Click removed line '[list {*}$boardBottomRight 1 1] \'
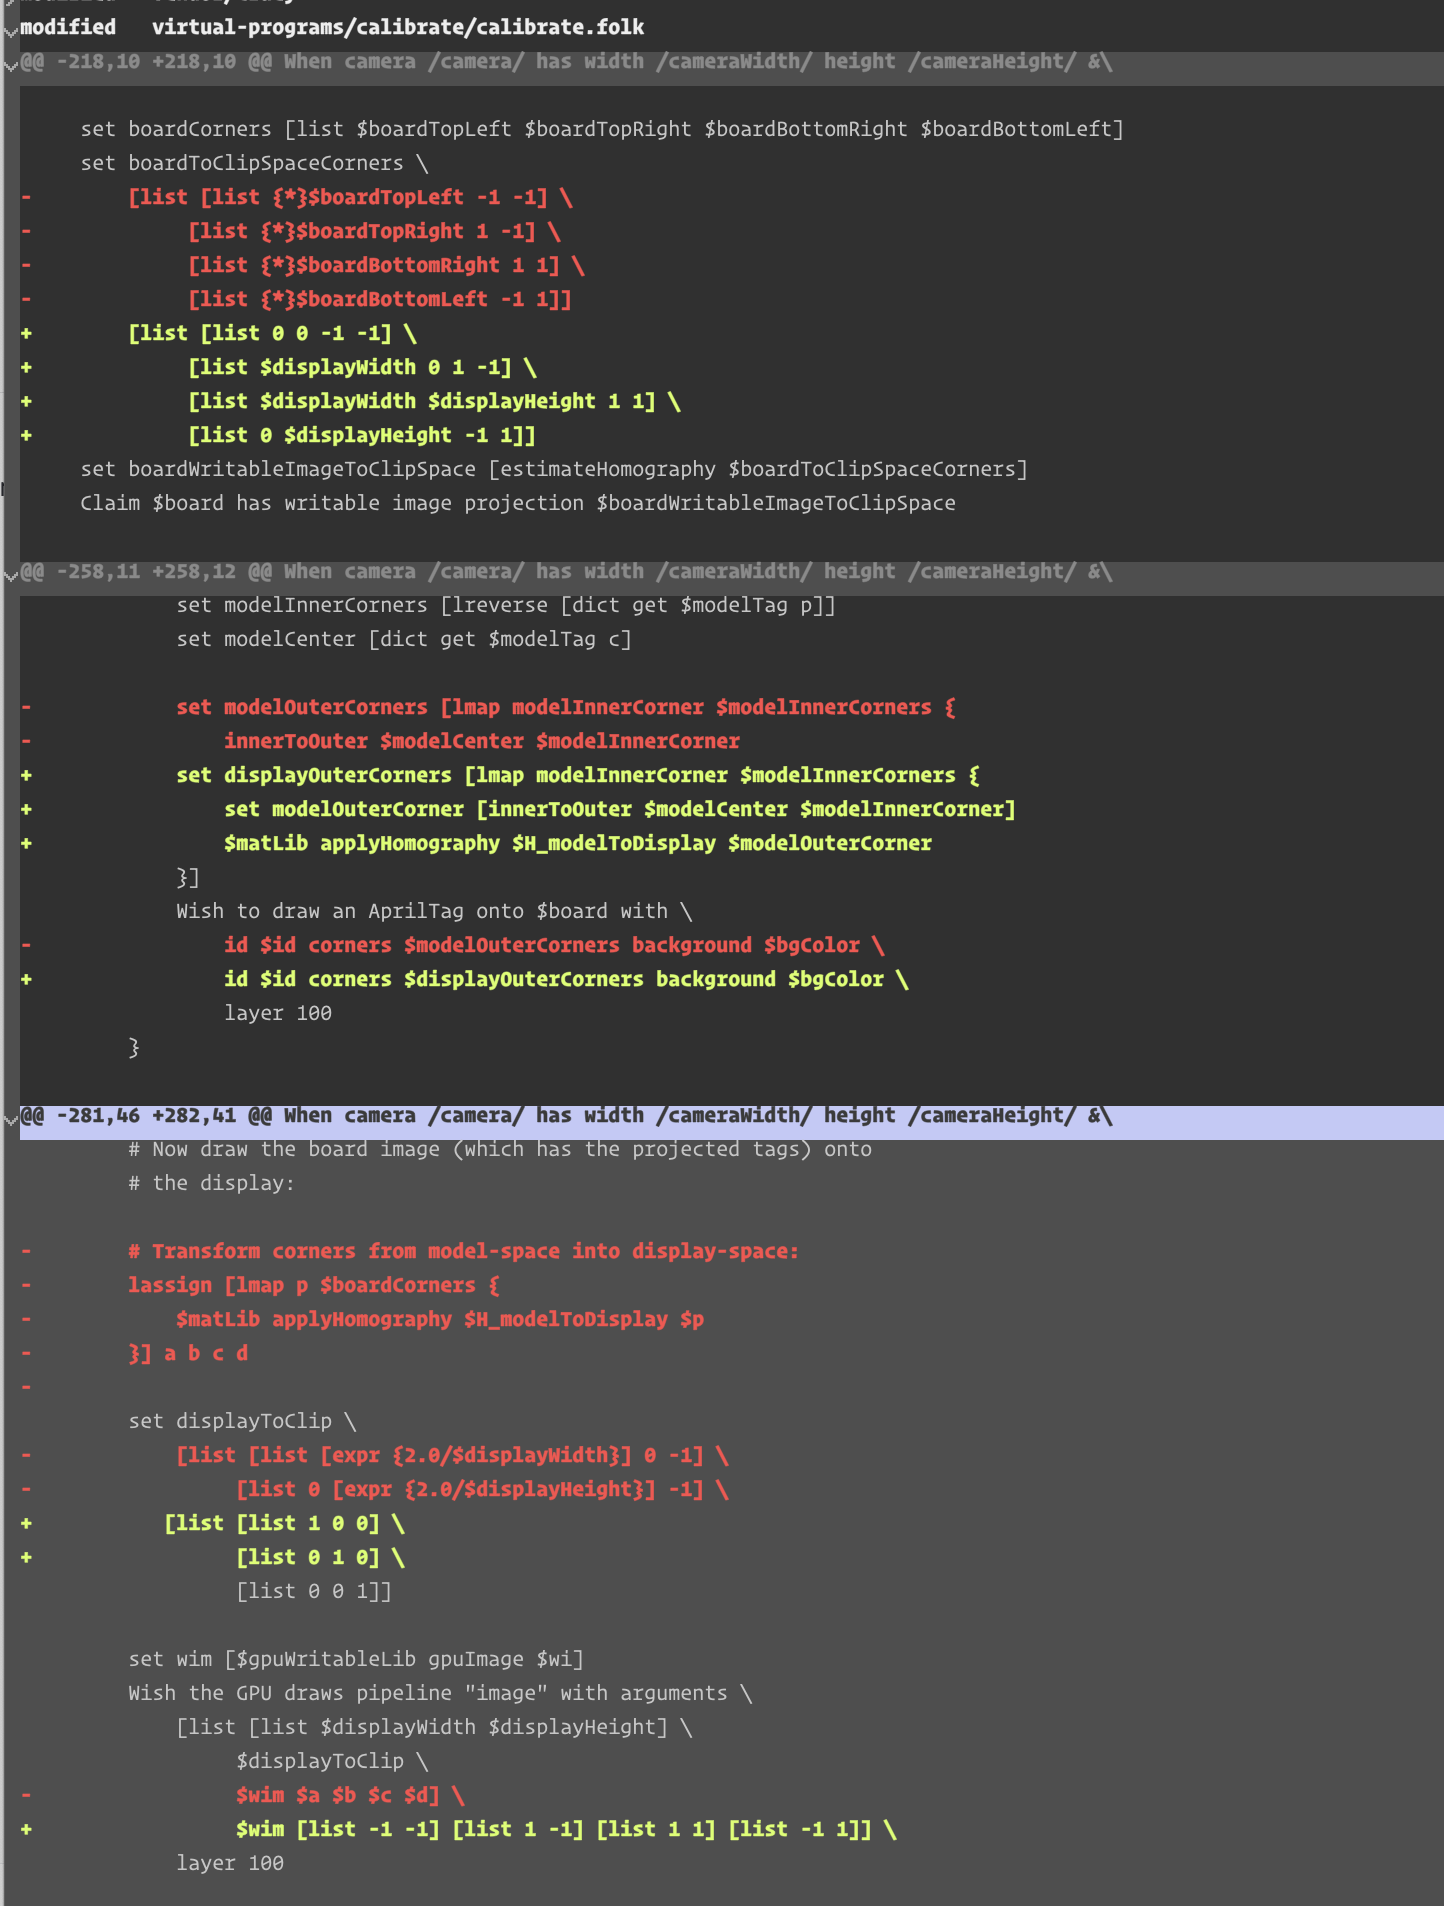Screen dimensions: 1444x1906 coord(386,266)
